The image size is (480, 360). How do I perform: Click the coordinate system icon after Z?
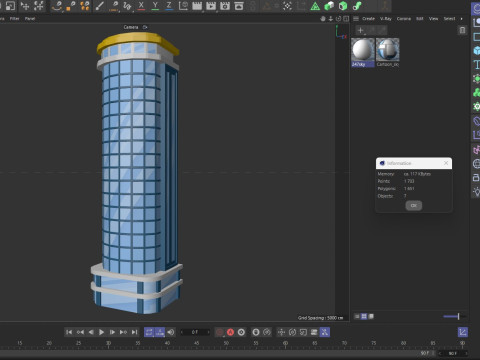pos(183,6)
